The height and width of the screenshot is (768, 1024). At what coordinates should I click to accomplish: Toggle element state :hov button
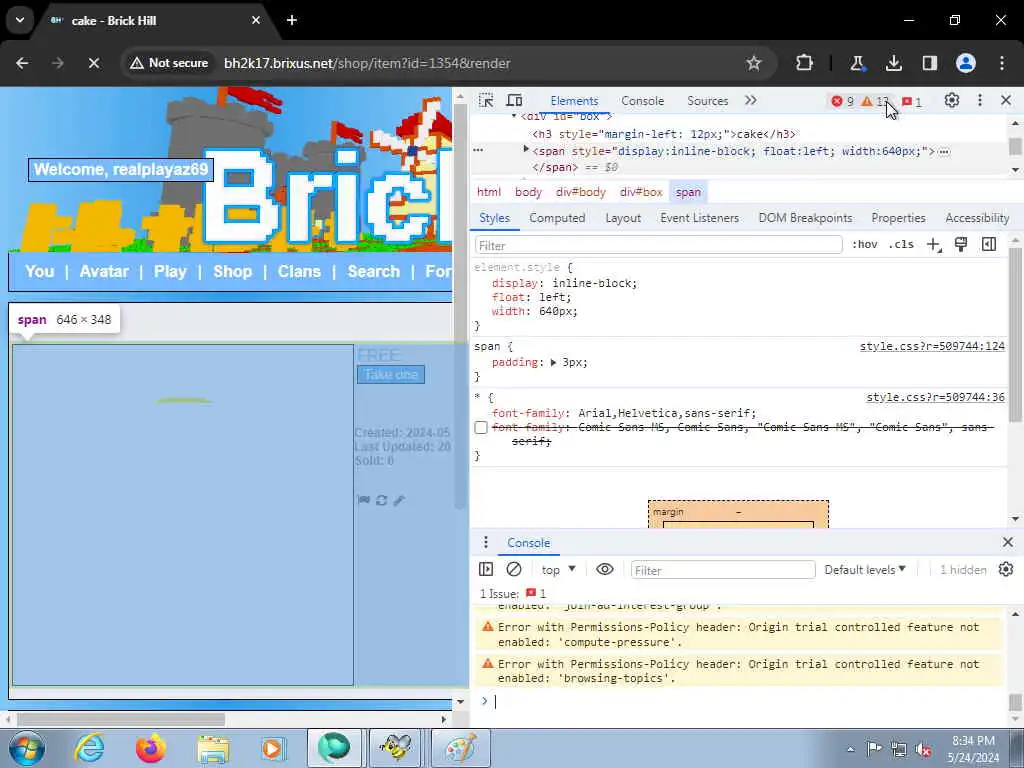tap(865, 244)
